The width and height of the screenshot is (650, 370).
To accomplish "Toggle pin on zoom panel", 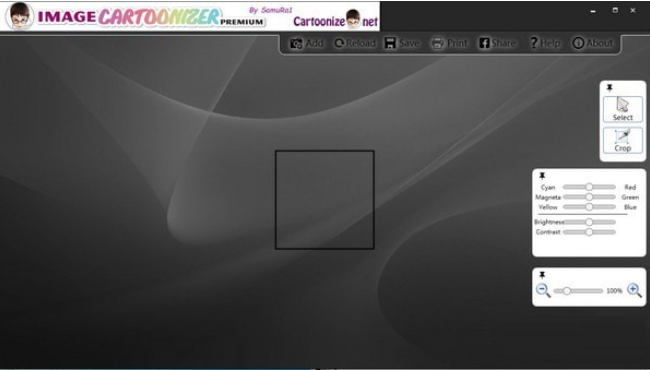I will 542,275.
